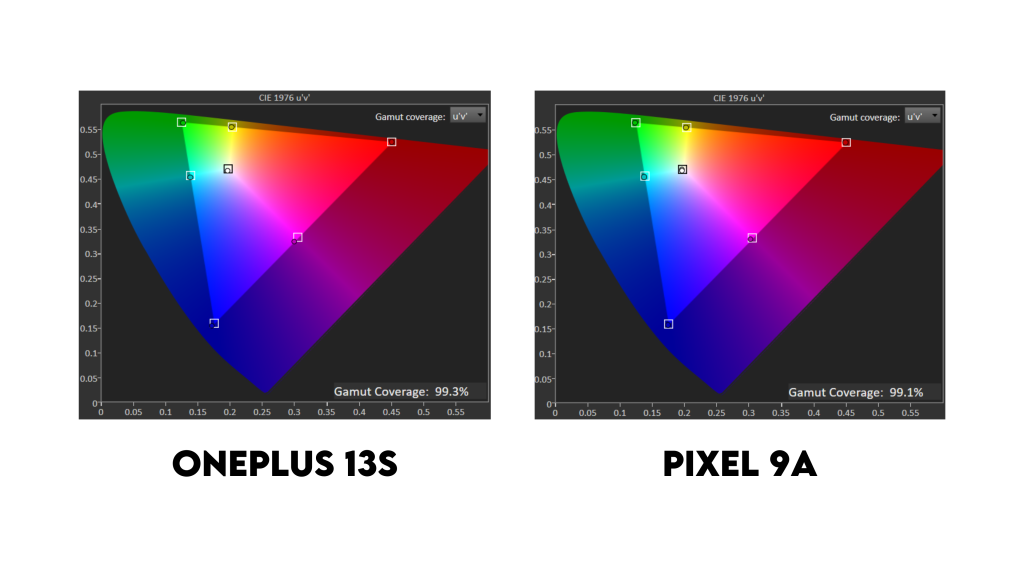Open the right chart's Gamut coverage dropdown
Viewport: 1024px width, 576px height.
coord(921,116)
